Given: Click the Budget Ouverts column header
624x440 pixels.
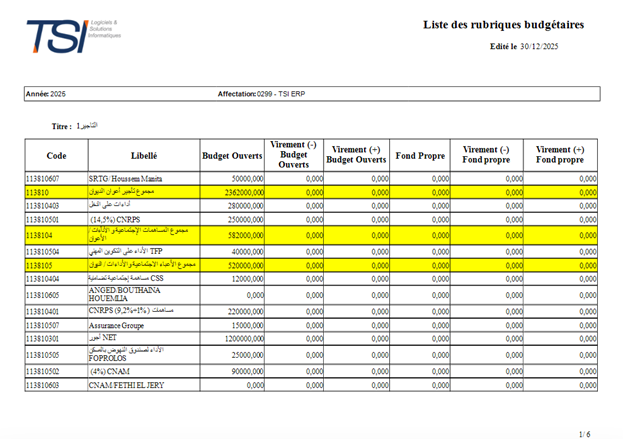Looking at the screenshot, I should (x=232, y=156).
